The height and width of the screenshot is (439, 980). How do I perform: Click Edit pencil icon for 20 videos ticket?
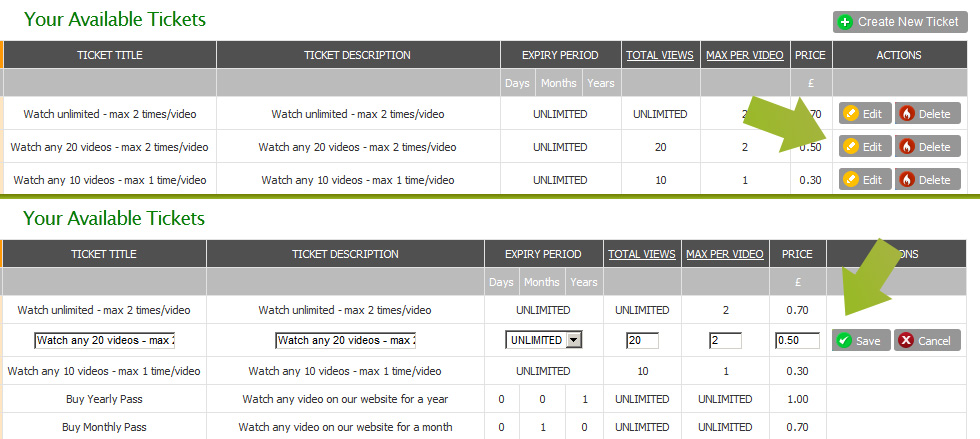pyautogui.click(x=851, y=147)
